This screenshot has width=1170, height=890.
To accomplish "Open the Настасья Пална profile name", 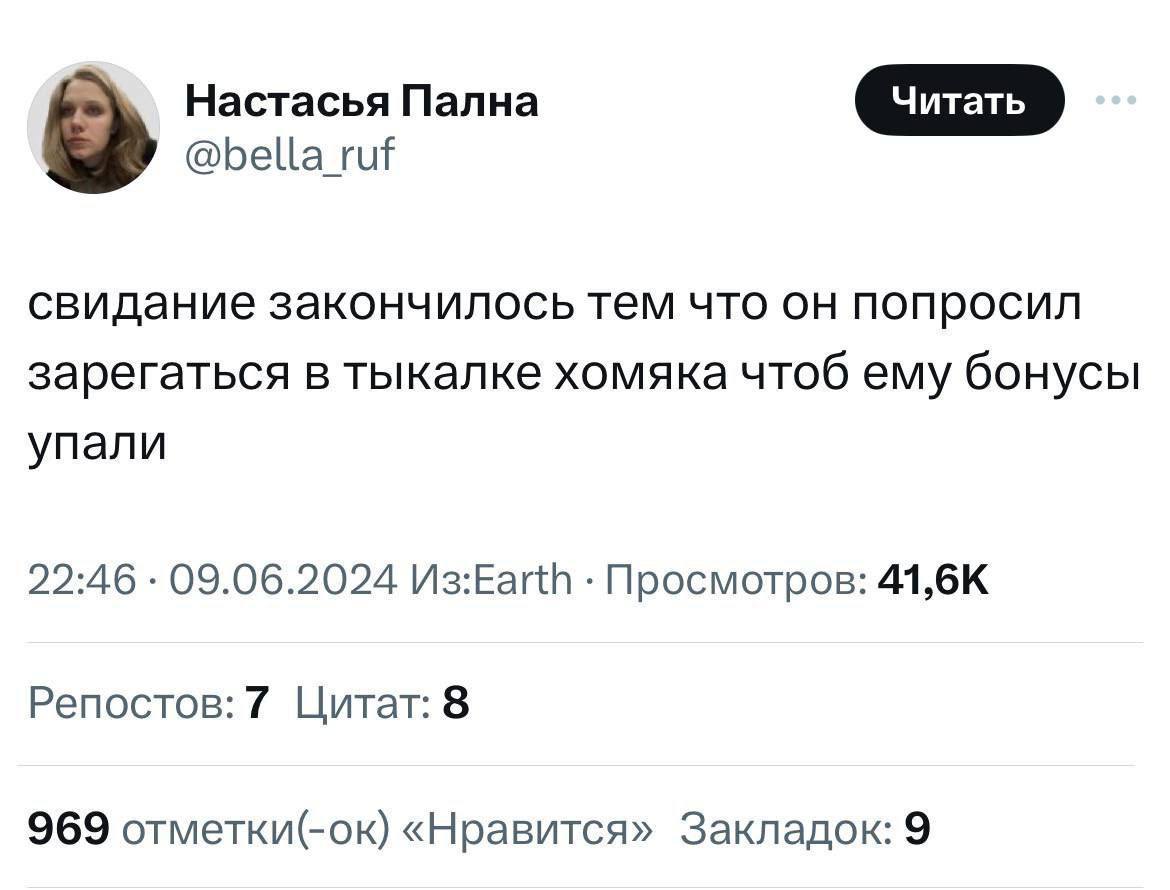I will pyautogui.click(x=362, y=101).
